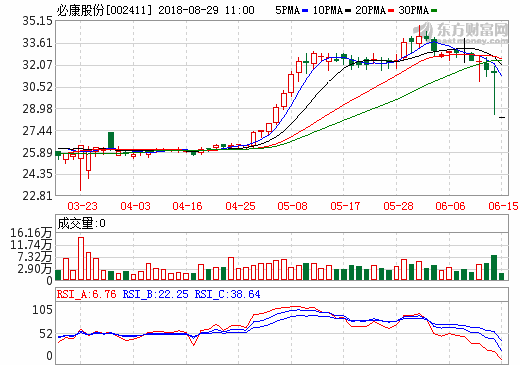Click the RSI_A:6.76 indicator label
The image size is (520, 365).
[86, 294]
